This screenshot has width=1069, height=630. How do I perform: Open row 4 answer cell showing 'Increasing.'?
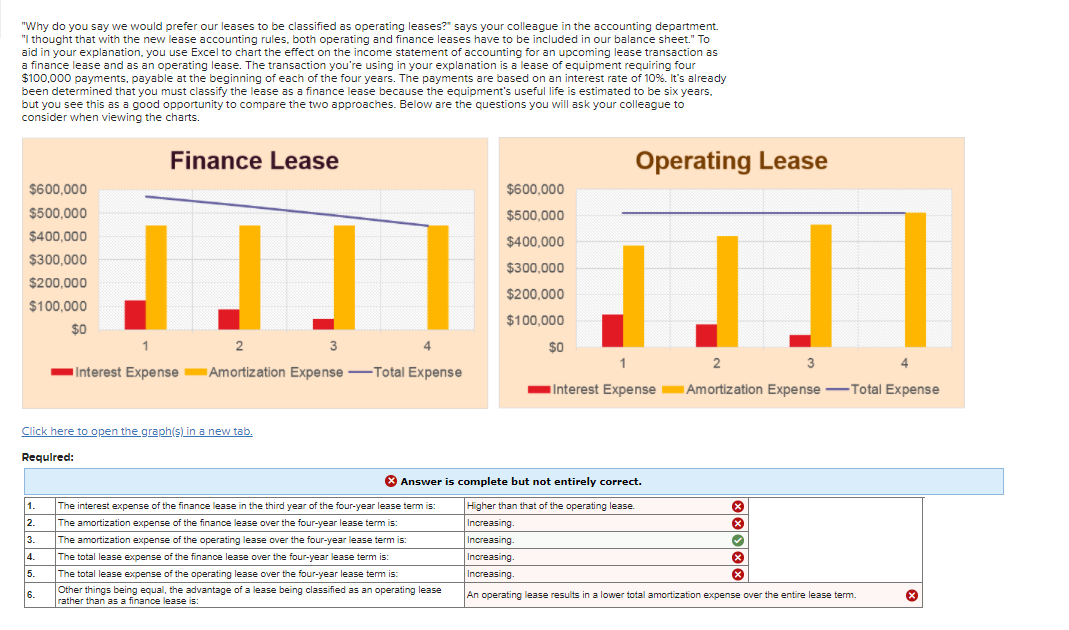tap(606, 557)
